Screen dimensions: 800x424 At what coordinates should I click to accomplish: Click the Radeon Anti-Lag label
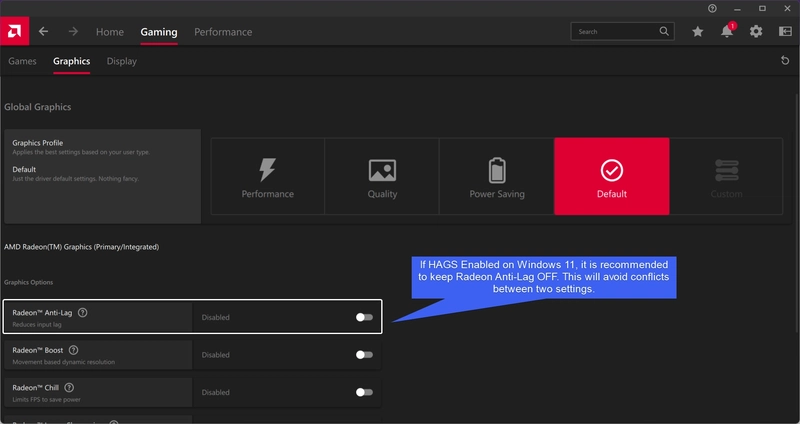(42, 312)
